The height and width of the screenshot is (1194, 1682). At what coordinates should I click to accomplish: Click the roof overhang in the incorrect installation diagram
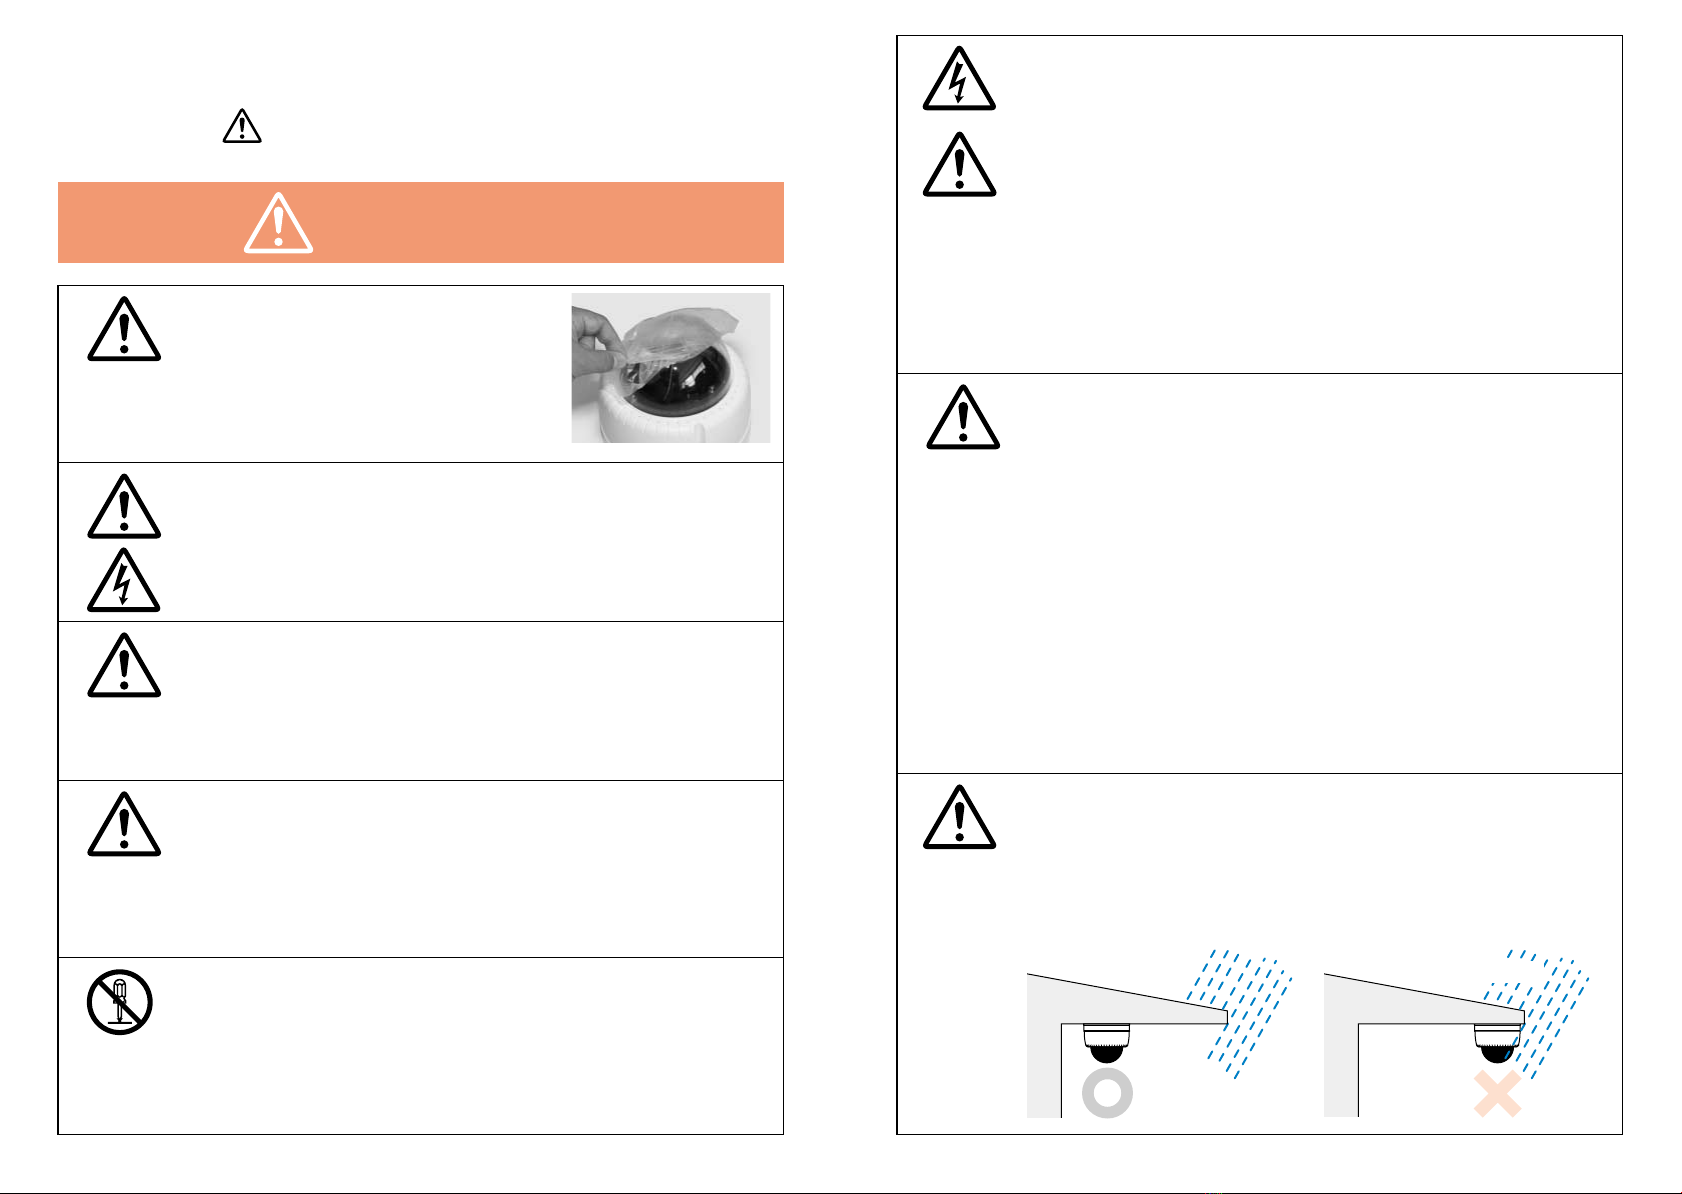1425,999
